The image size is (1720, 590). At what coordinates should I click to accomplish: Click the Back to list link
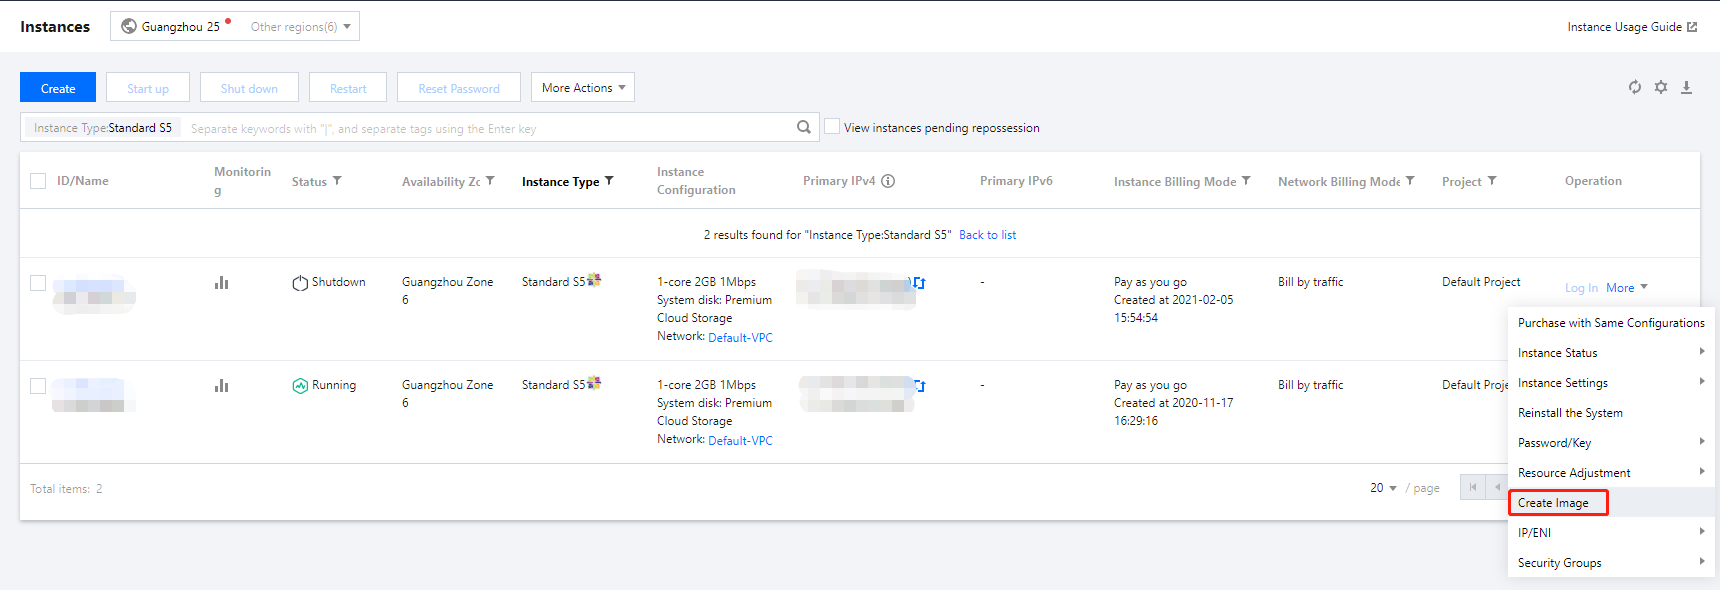tap(987, 235)
